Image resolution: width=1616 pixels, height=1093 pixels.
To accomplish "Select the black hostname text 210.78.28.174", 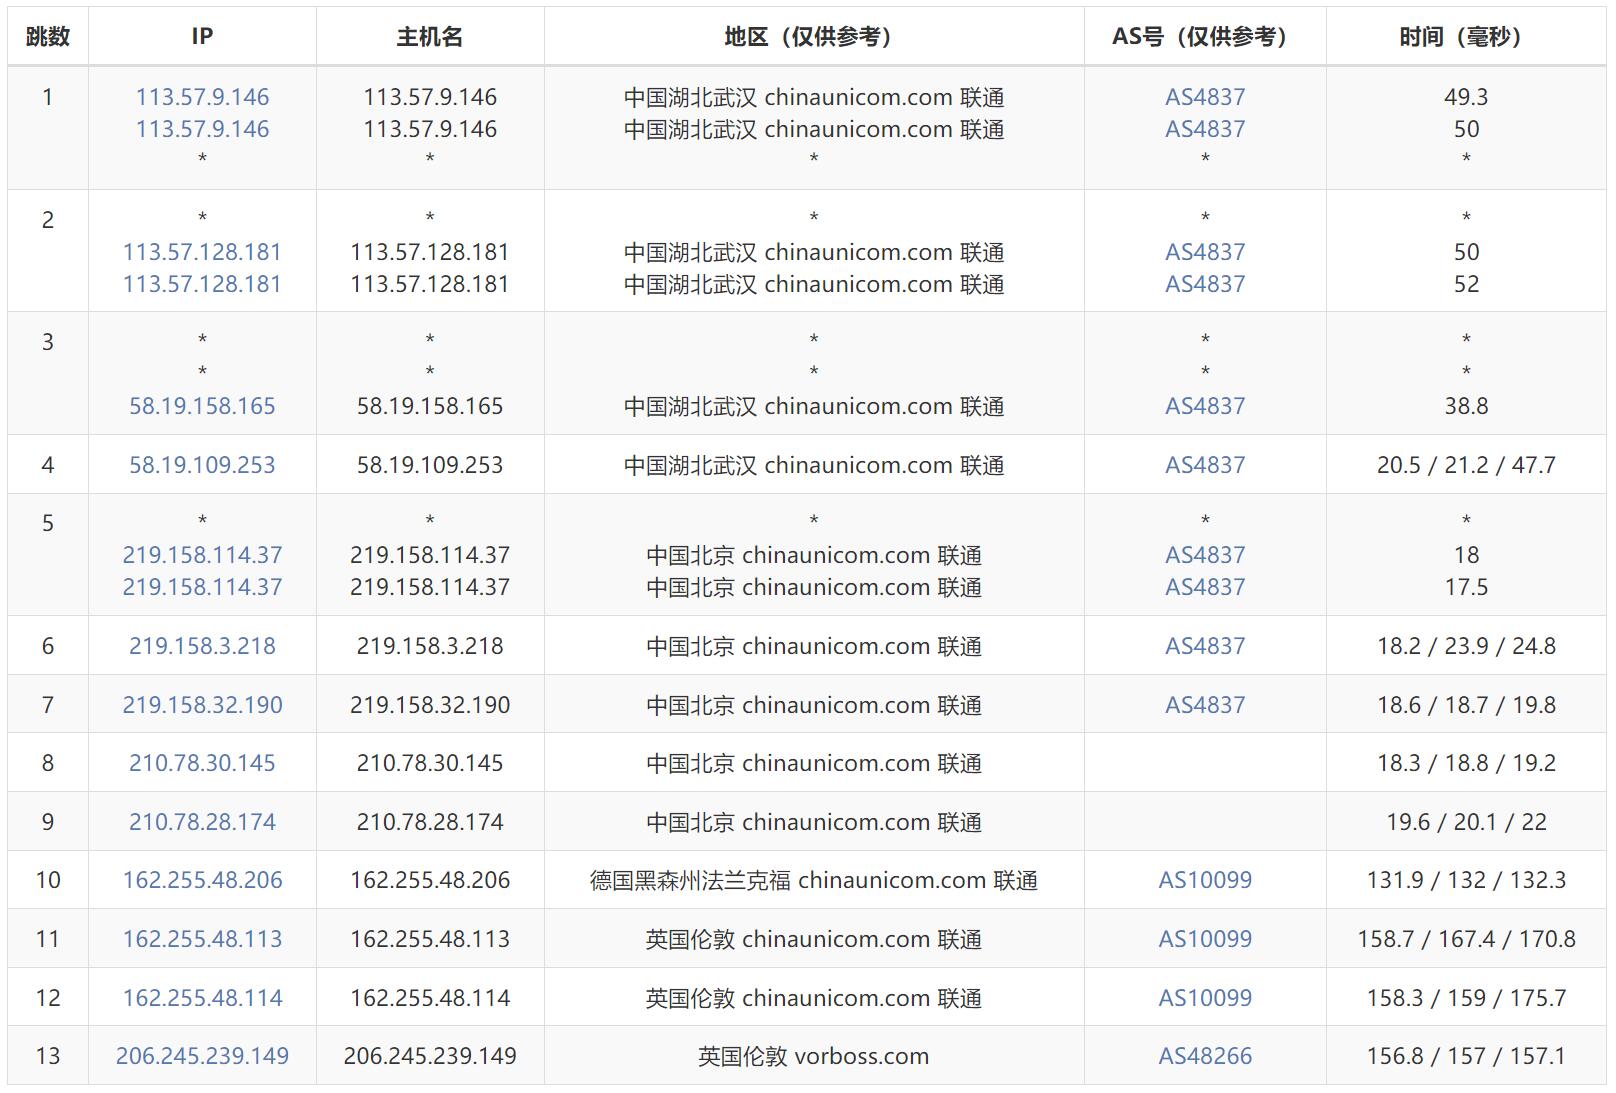I will click(430, 822).
